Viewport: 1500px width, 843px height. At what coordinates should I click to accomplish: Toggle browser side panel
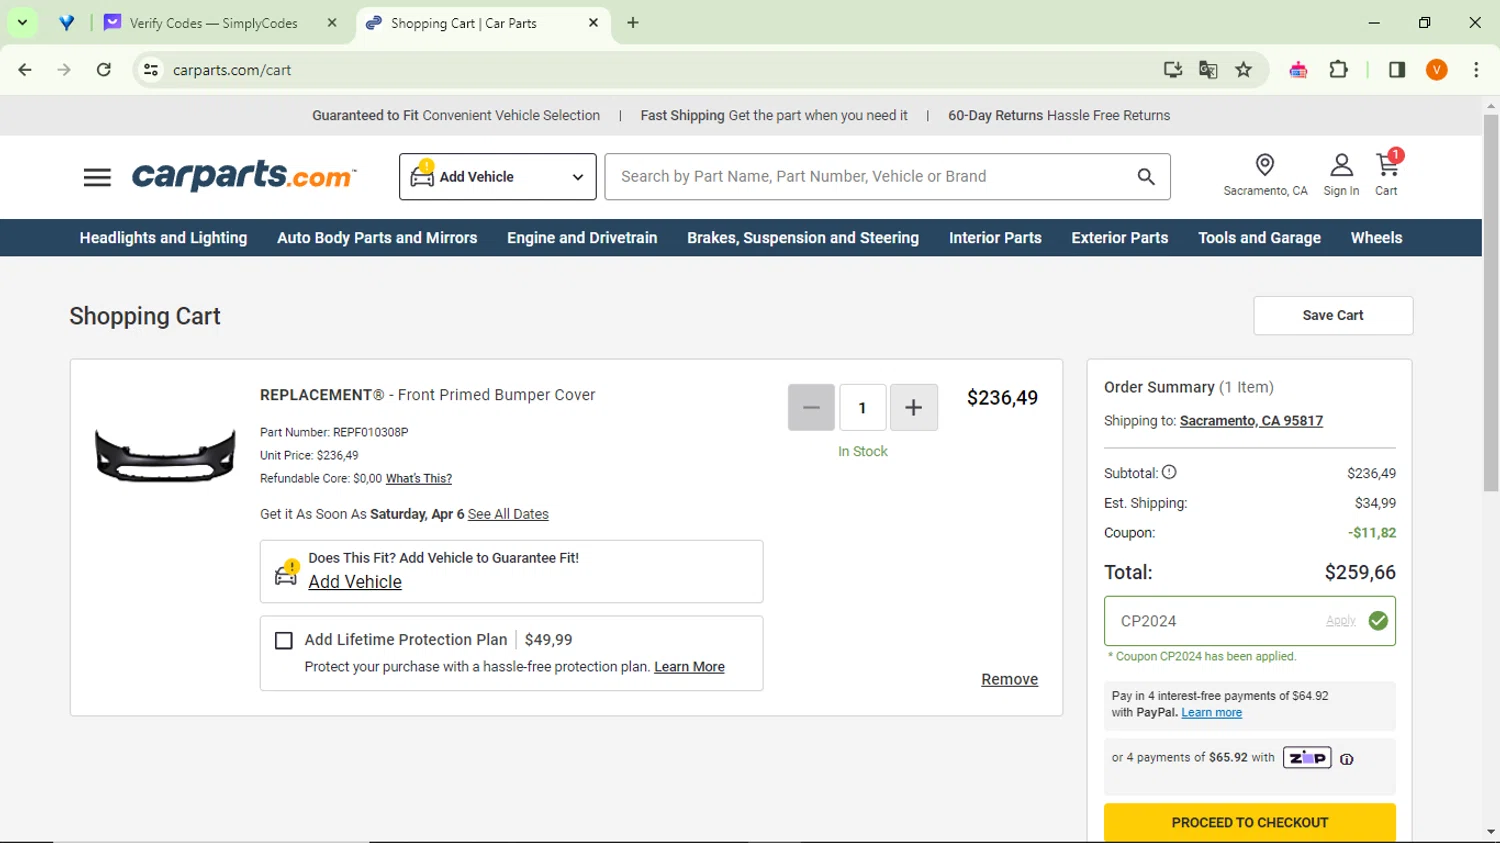tap(1397, 70)
